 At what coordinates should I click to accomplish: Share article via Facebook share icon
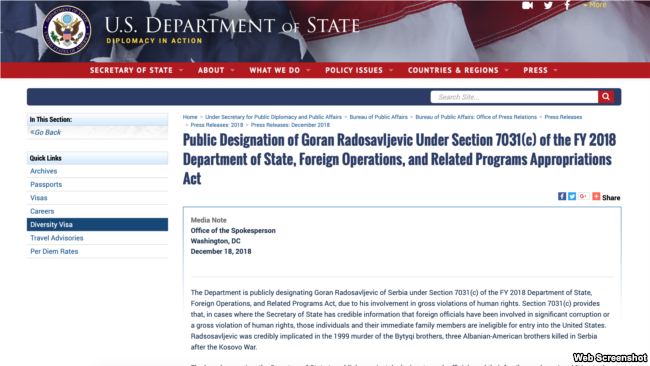point(562,196)
